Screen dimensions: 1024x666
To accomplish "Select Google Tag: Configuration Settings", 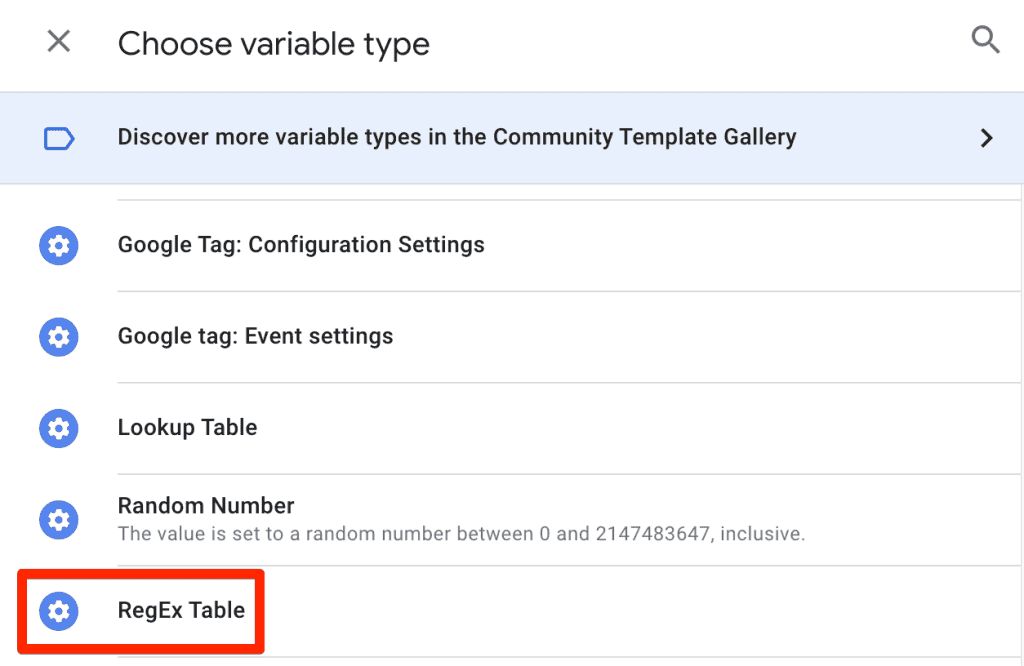I will tap(301, 245).
